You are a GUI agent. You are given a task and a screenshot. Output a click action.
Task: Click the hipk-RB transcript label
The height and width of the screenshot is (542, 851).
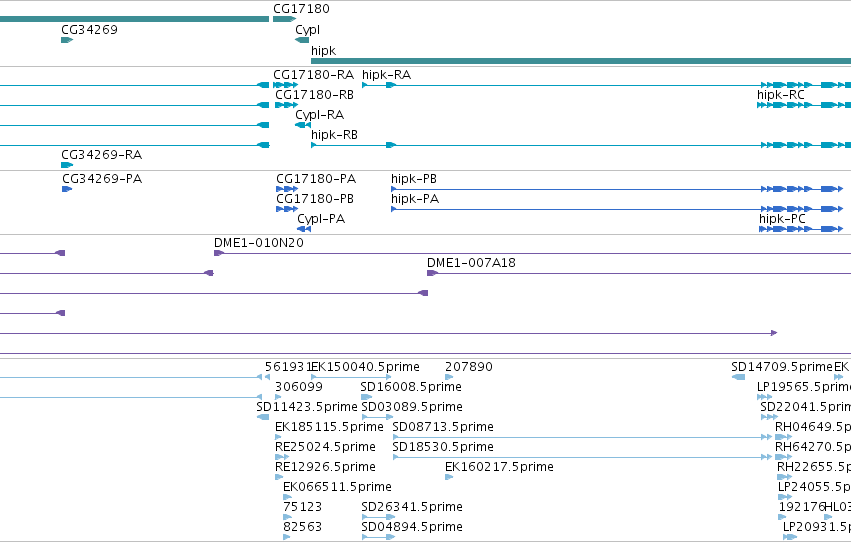334,135
